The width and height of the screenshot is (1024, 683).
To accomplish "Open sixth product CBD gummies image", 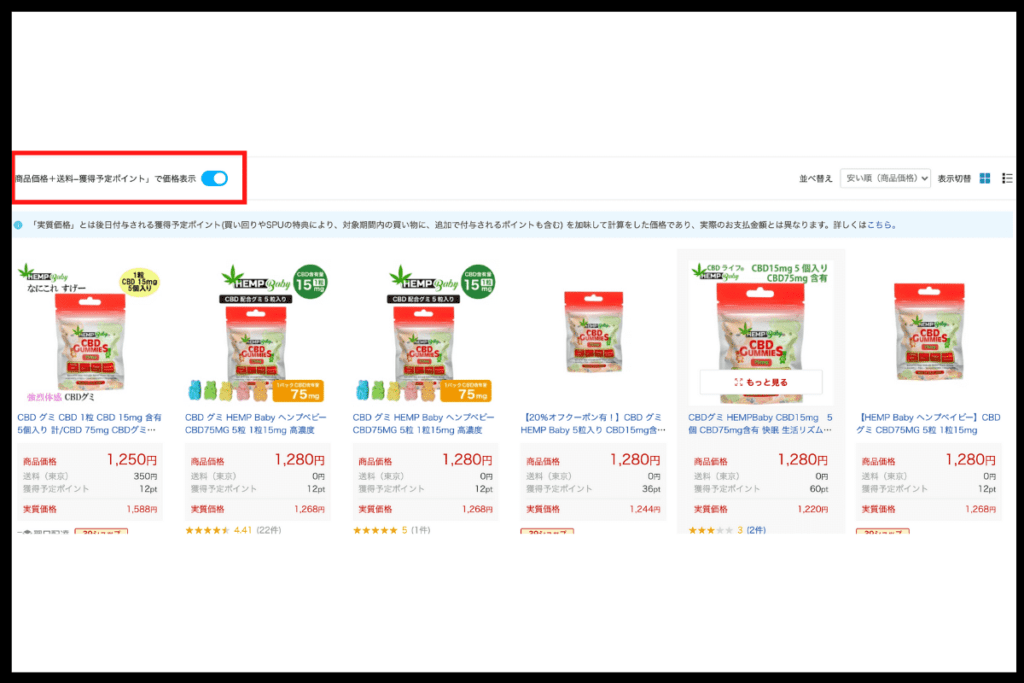I will tap(929, 331).
